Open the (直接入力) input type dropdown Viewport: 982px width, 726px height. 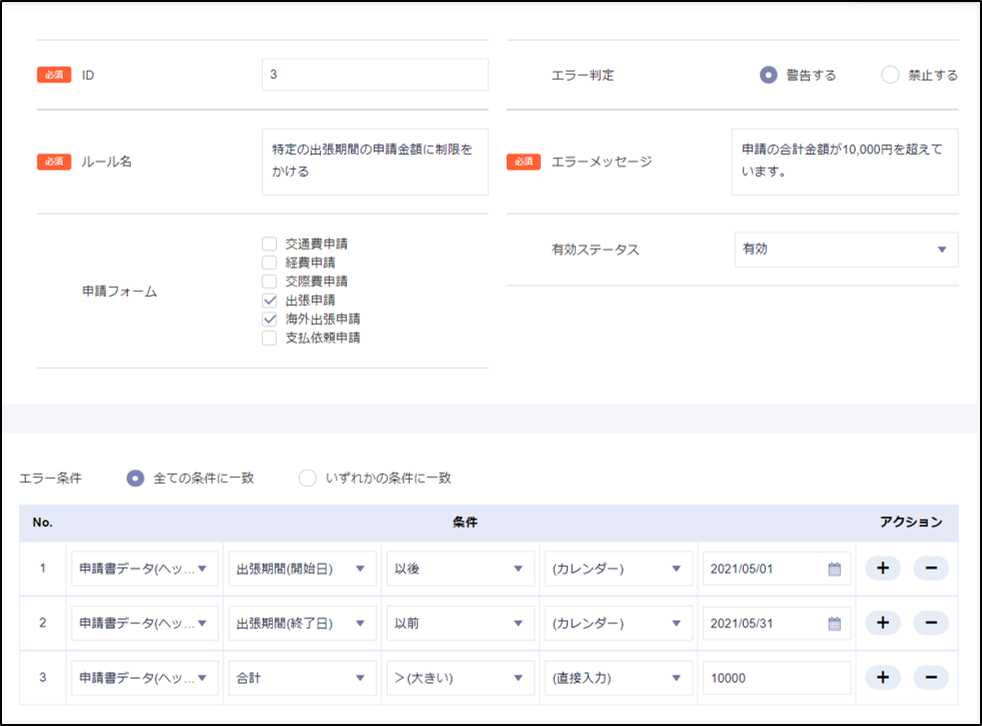point(617,677)
